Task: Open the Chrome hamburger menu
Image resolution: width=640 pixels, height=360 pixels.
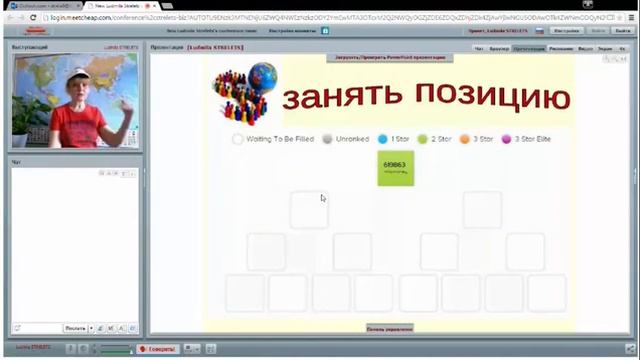Action: click(631, 18)
